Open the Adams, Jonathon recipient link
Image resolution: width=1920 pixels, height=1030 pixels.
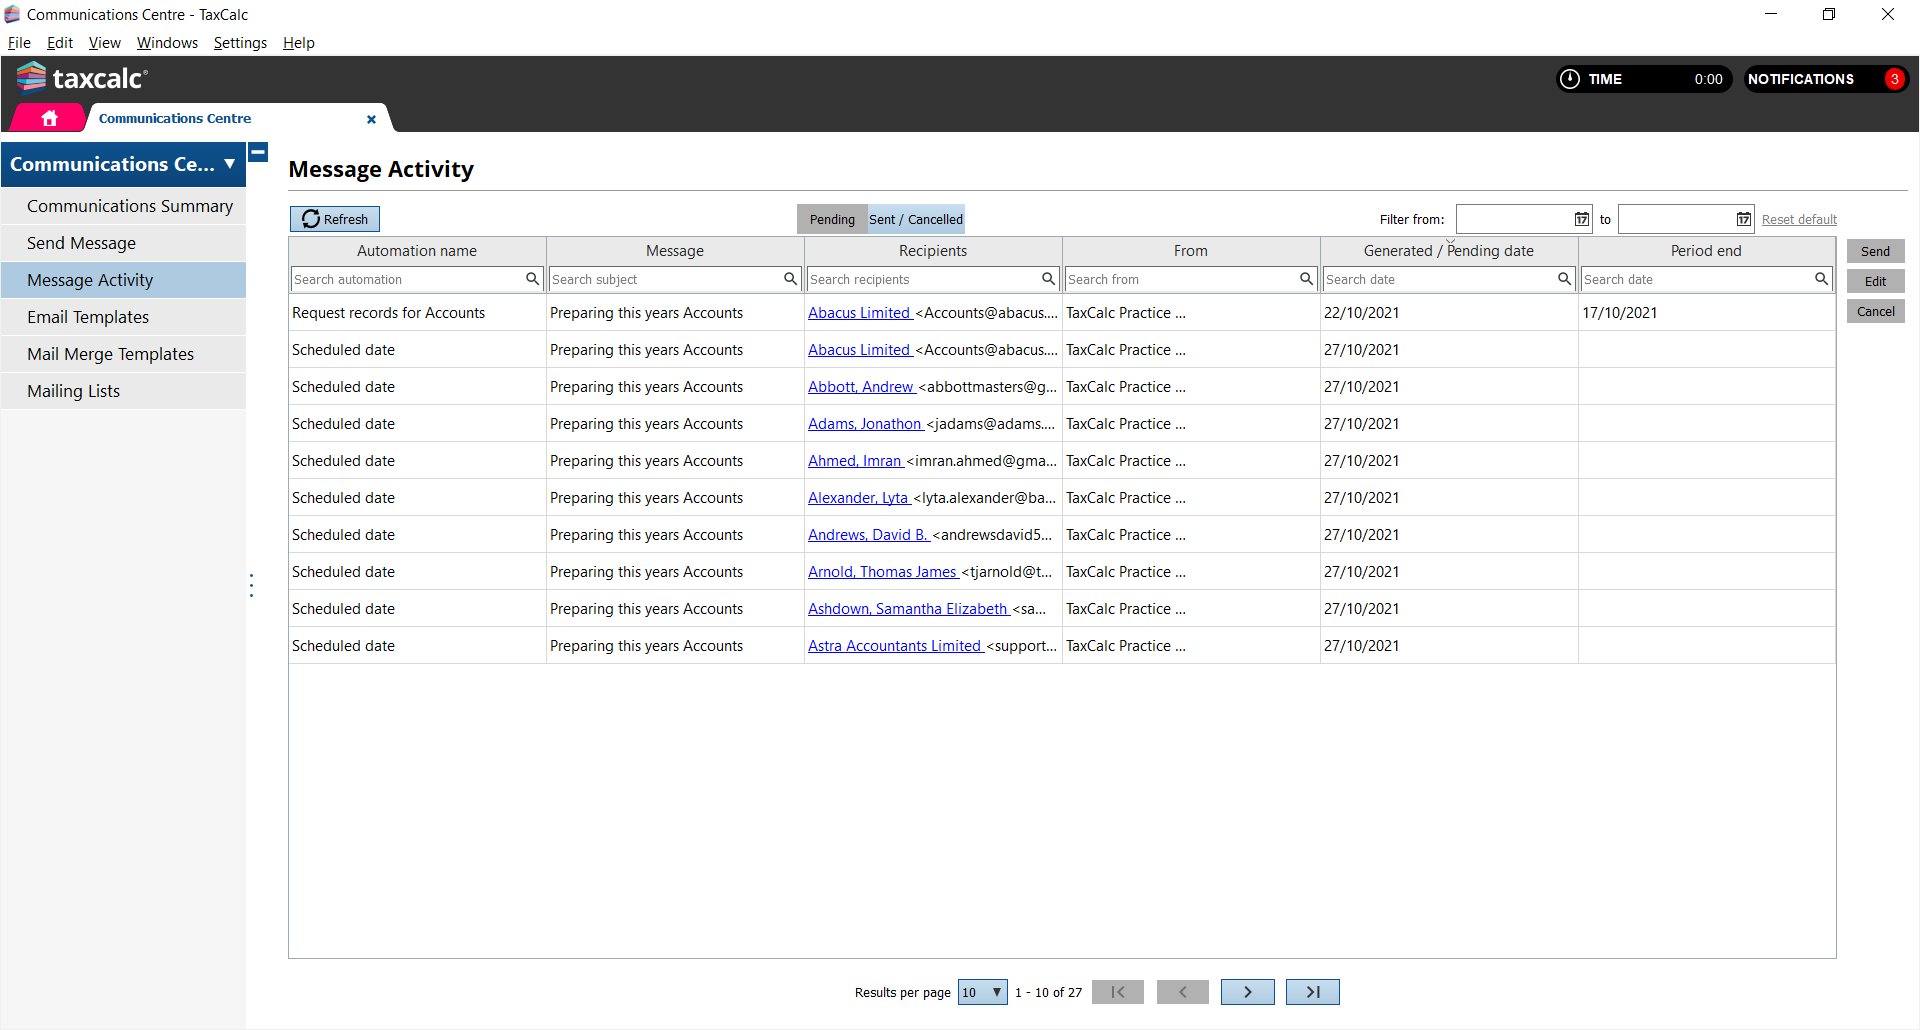tap(865, 424)
